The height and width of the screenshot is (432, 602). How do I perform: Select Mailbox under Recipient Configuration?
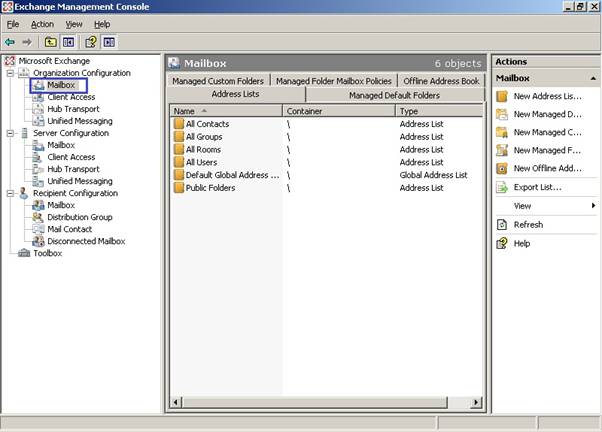pos(61,205)
